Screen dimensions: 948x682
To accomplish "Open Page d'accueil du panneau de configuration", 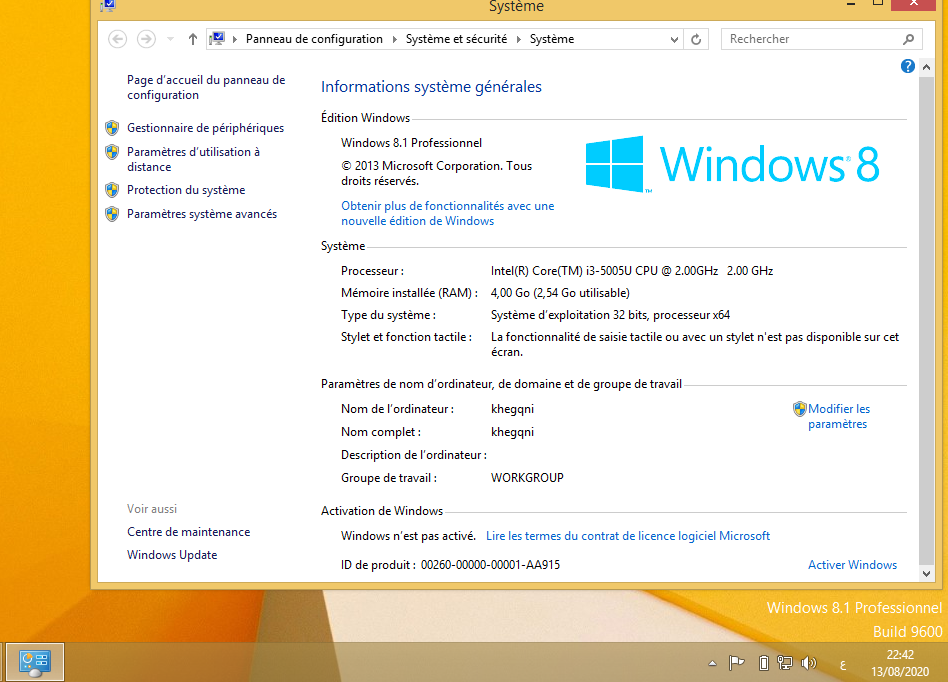I will pyautogui.click(x=206, y=88).
